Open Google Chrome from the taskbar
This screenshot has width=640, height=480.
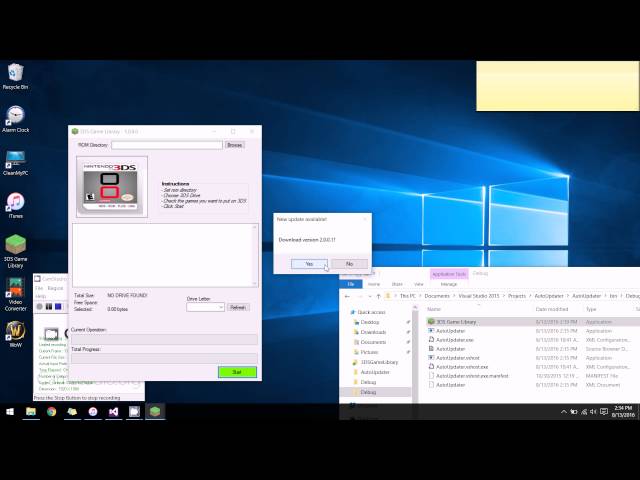(x=51, y=411)
